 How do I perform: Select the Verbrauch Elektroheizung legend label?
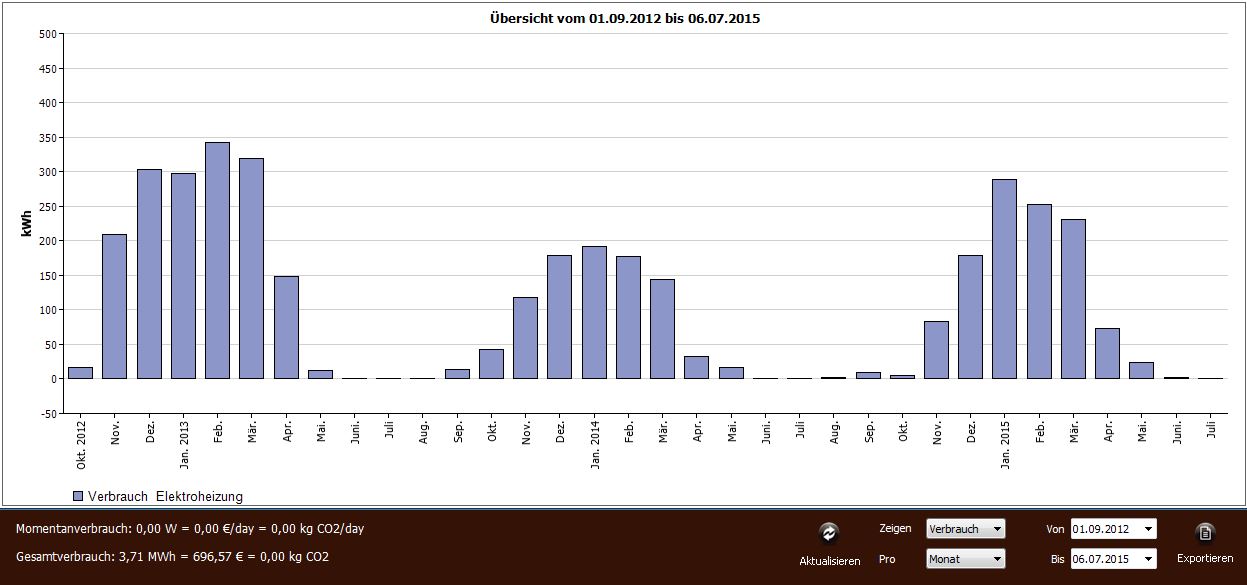click(165, 496)
